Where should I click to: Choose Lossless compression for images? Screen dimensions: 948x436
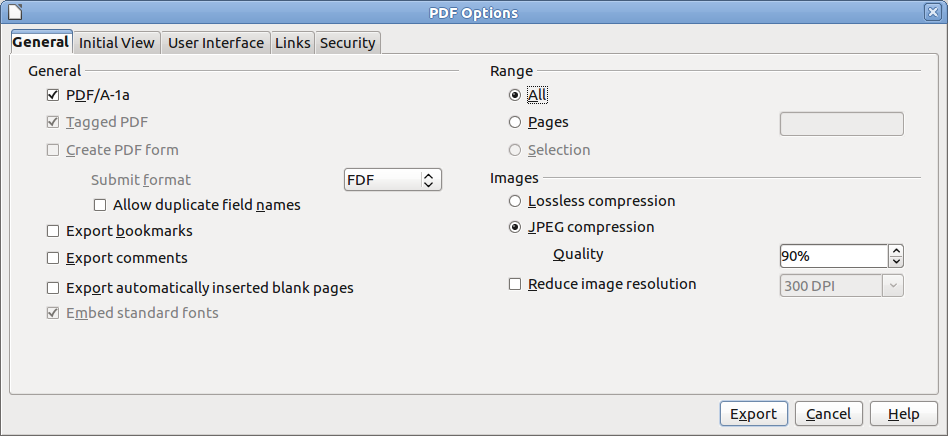tap(515, 201)
